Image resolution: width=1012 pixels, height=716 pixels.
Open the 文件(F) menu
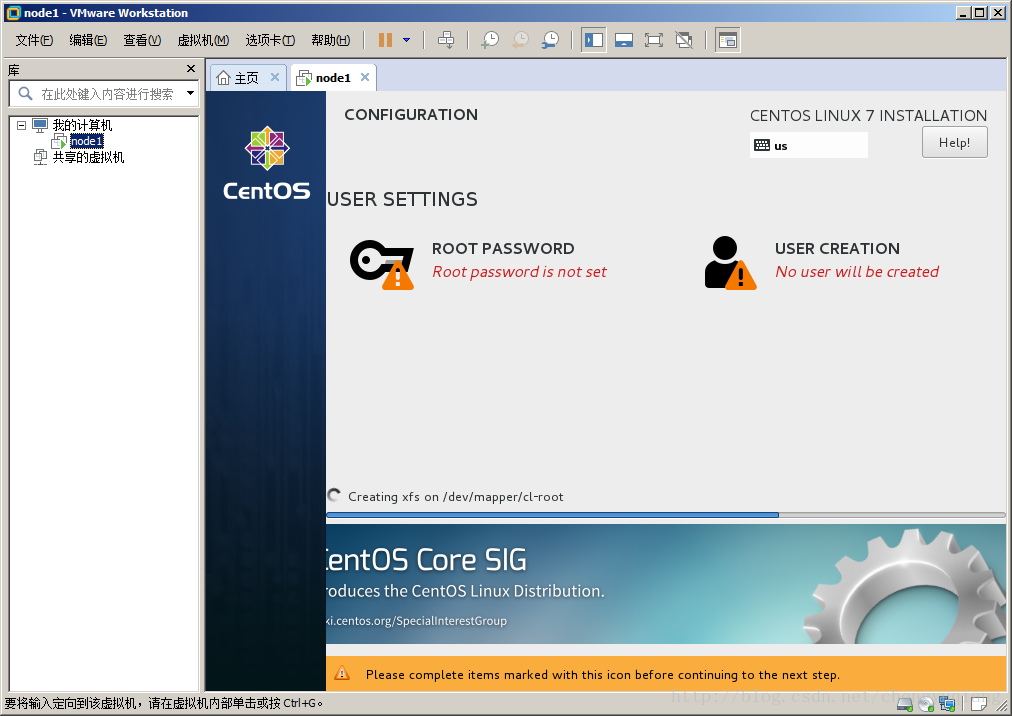coord(34,40)
